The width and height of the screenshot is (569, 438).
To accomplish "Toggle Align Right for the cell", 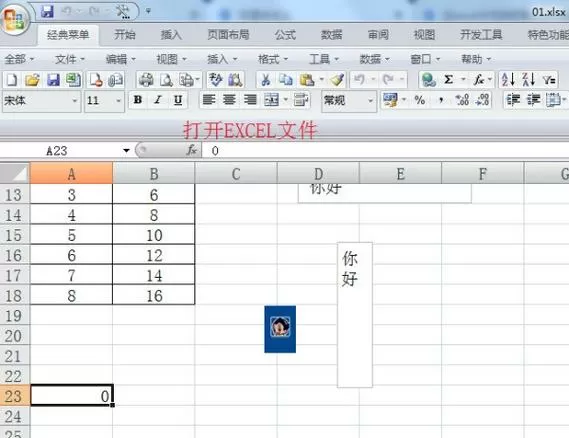I will [250, 100].
